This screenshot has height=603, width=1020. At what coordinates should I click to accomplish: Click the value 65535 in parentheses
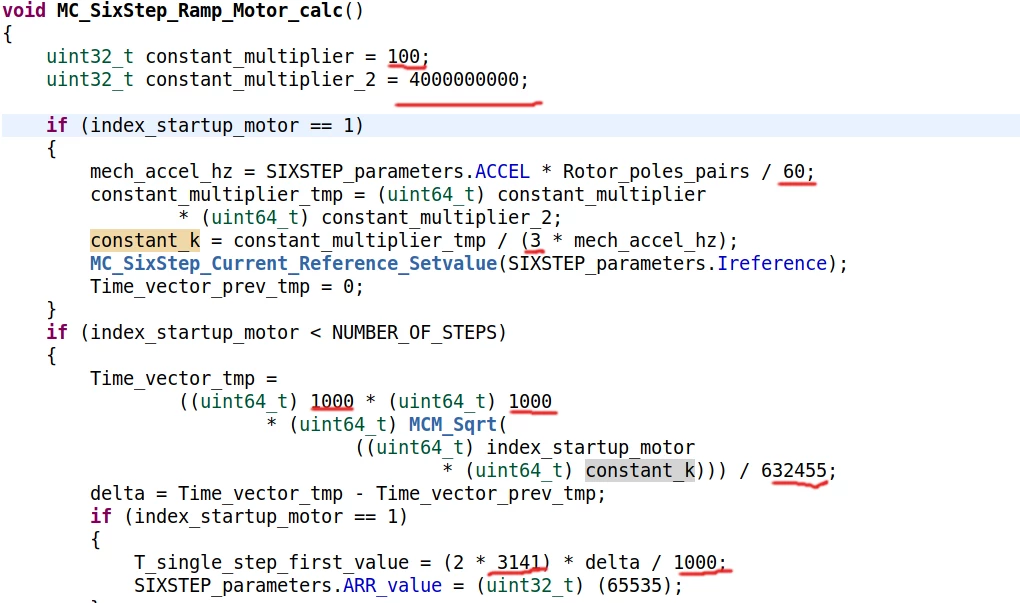tap(639, 585)
